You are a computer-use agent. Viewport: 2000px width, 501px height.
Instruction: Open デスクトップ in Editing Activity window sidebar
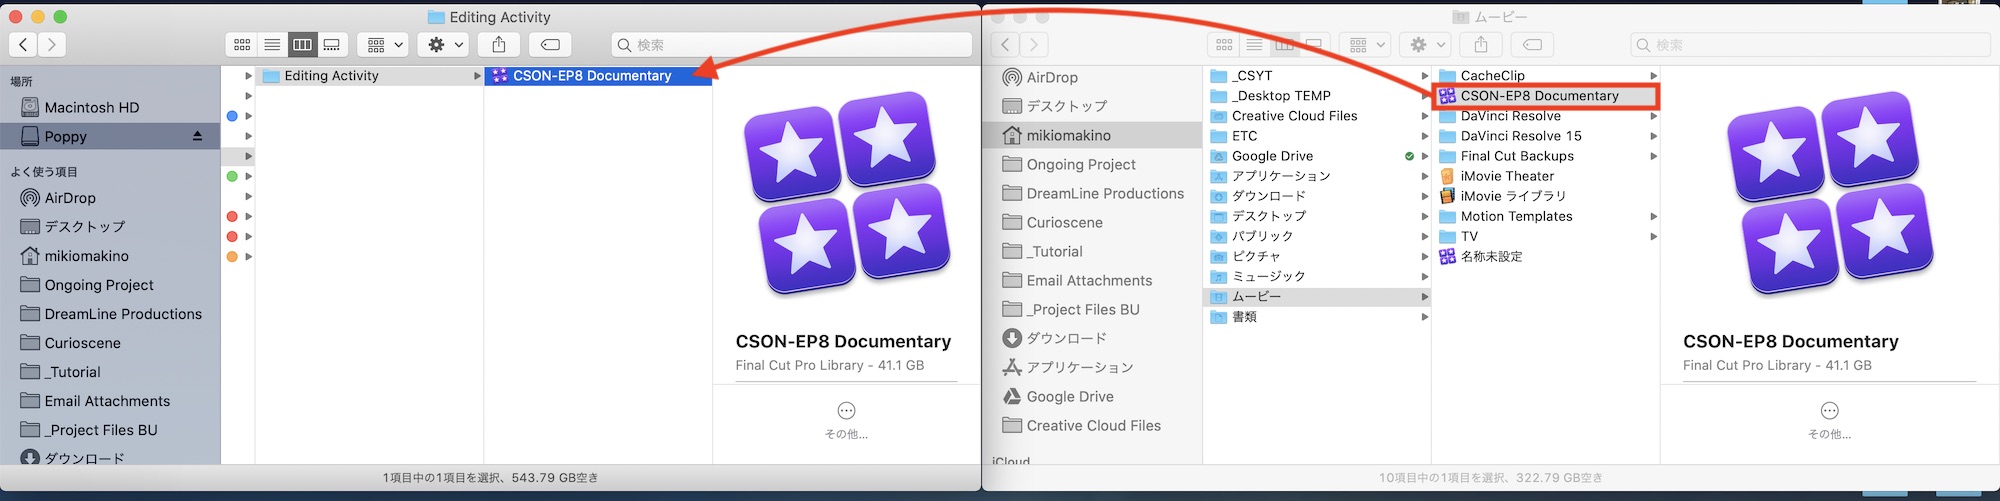click(85, 227)
